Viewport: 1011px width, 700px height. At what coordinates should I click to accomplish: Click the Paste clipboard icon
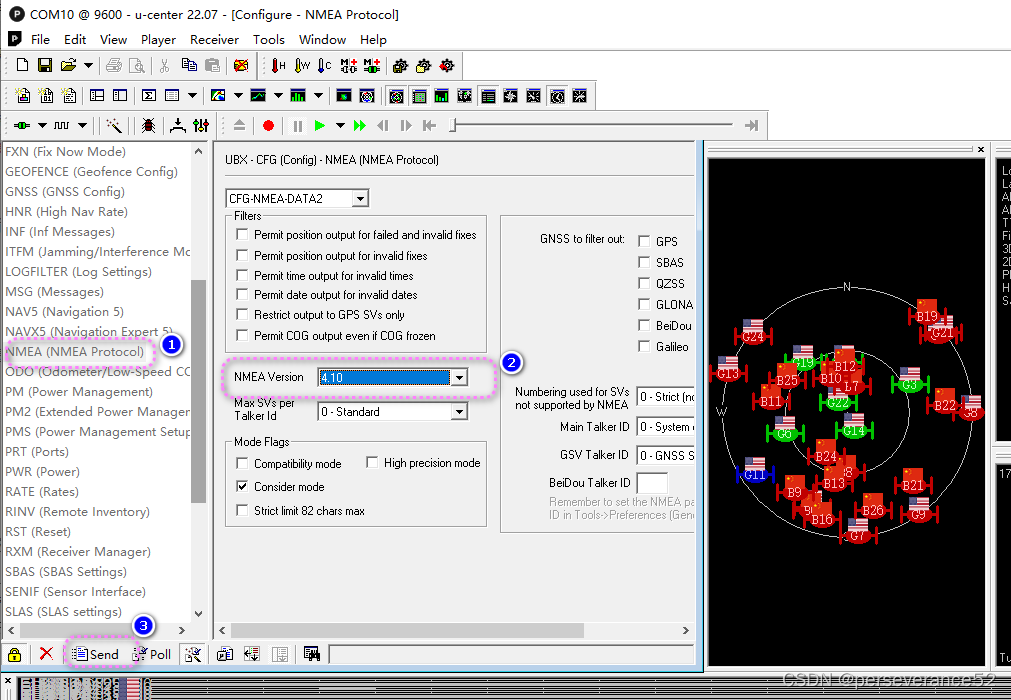click(212, 65)
